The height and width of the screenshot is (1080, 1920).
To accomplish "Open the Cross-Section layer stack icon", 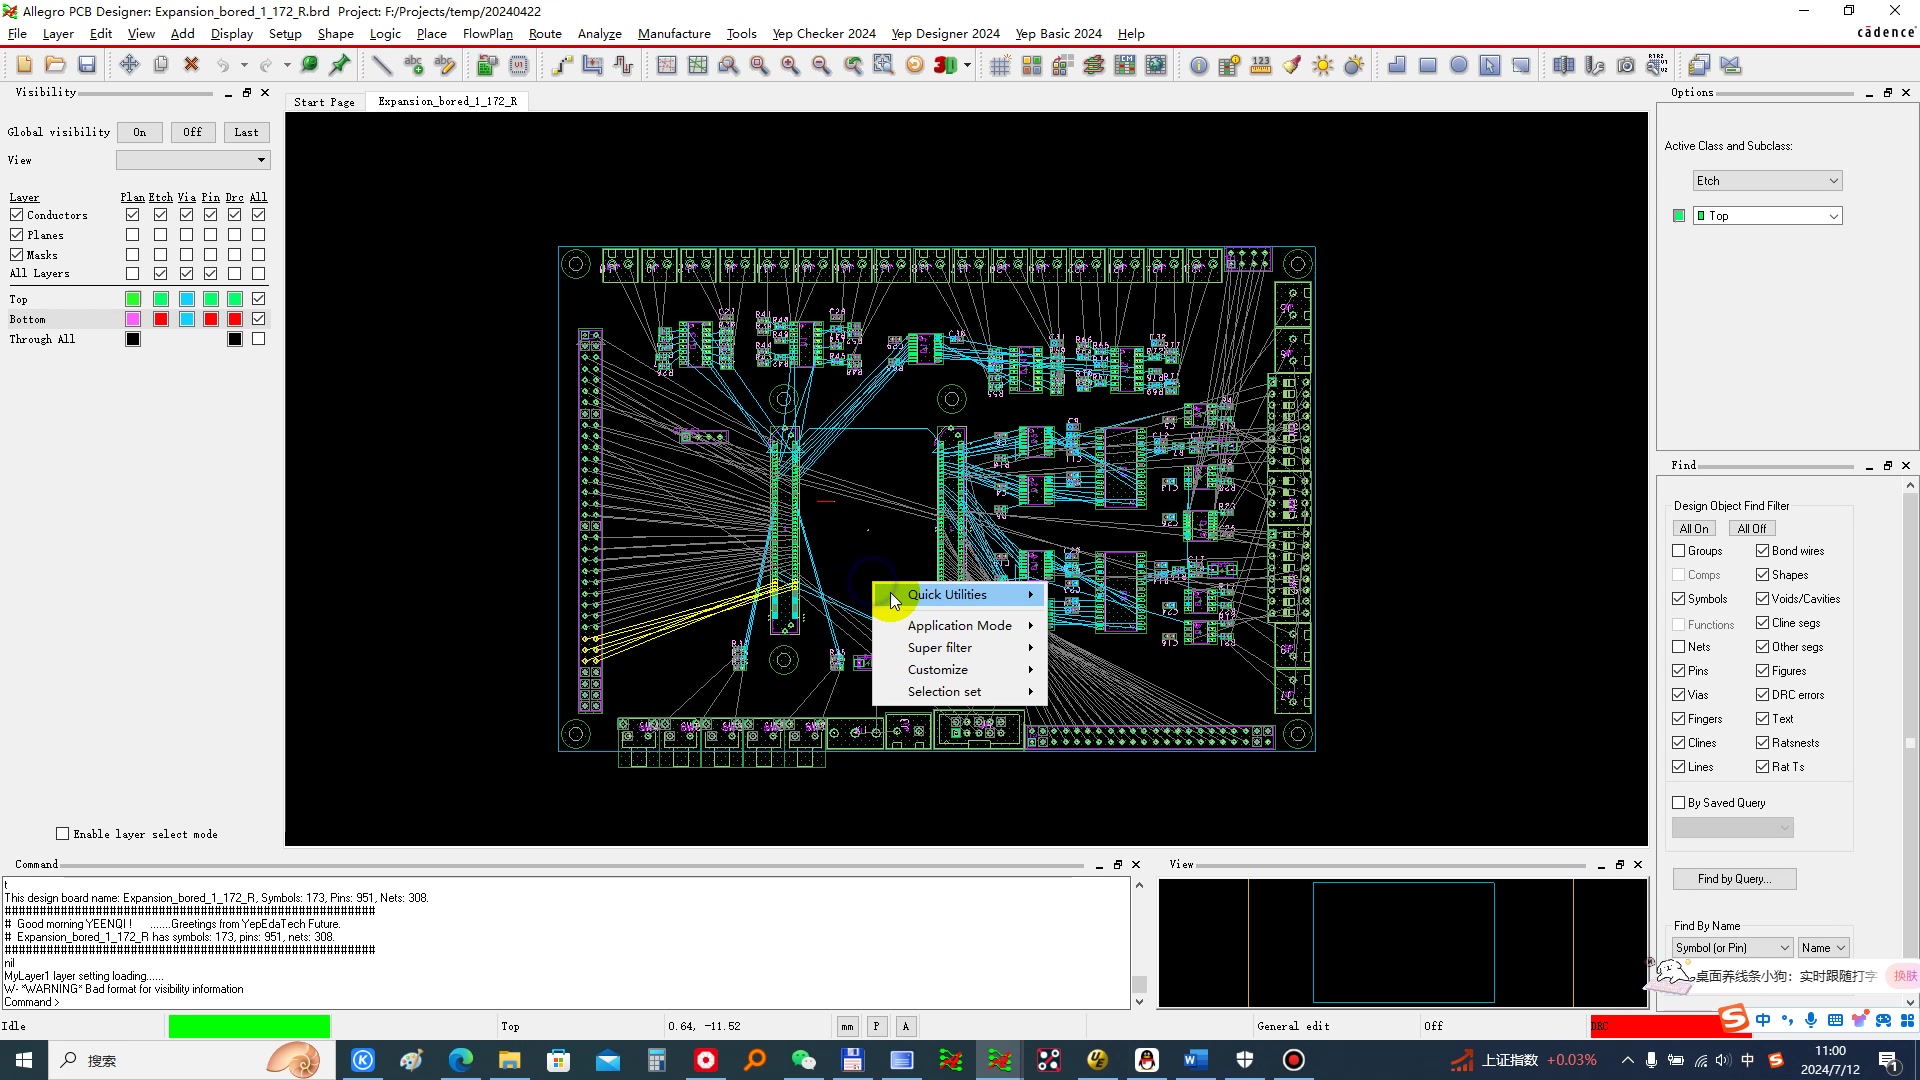I will (x=1093, y=65).
